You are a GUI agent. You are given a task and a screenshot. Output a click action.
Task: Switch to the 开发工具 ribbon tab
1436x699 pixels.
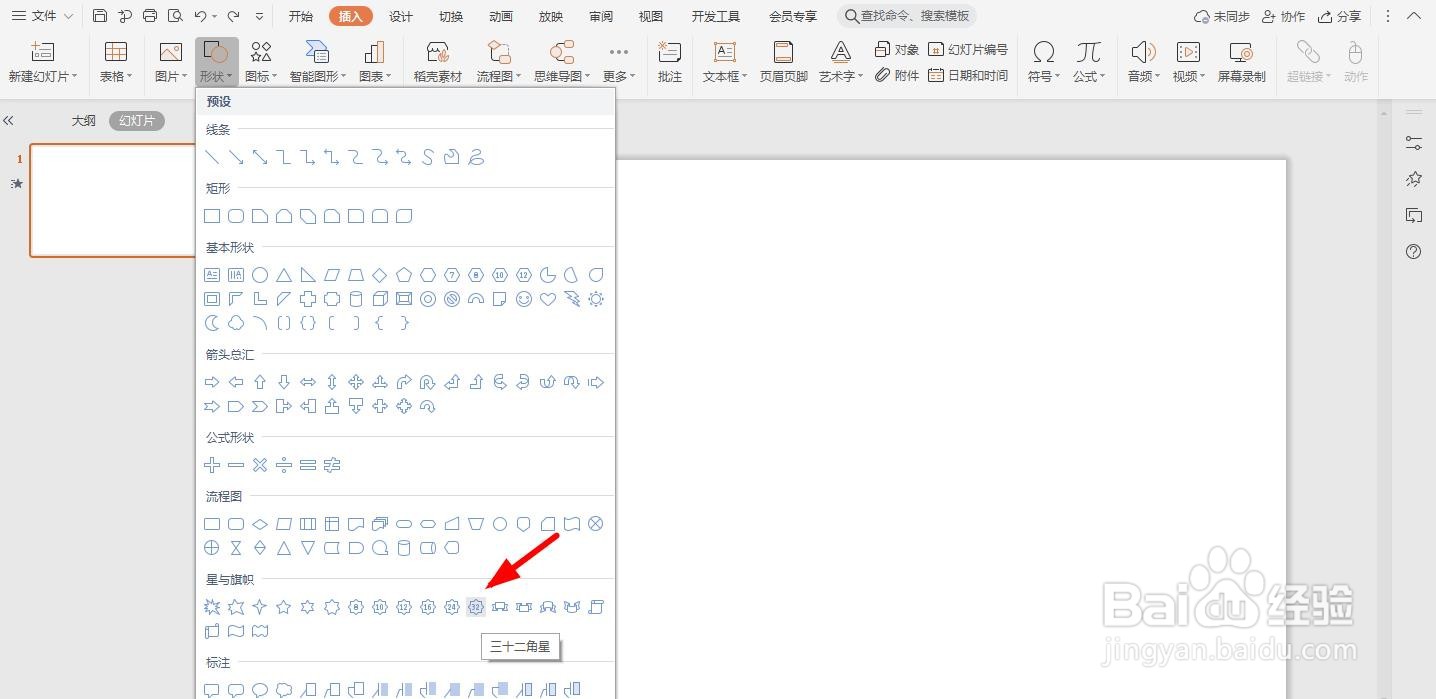[x=716, y=16]
